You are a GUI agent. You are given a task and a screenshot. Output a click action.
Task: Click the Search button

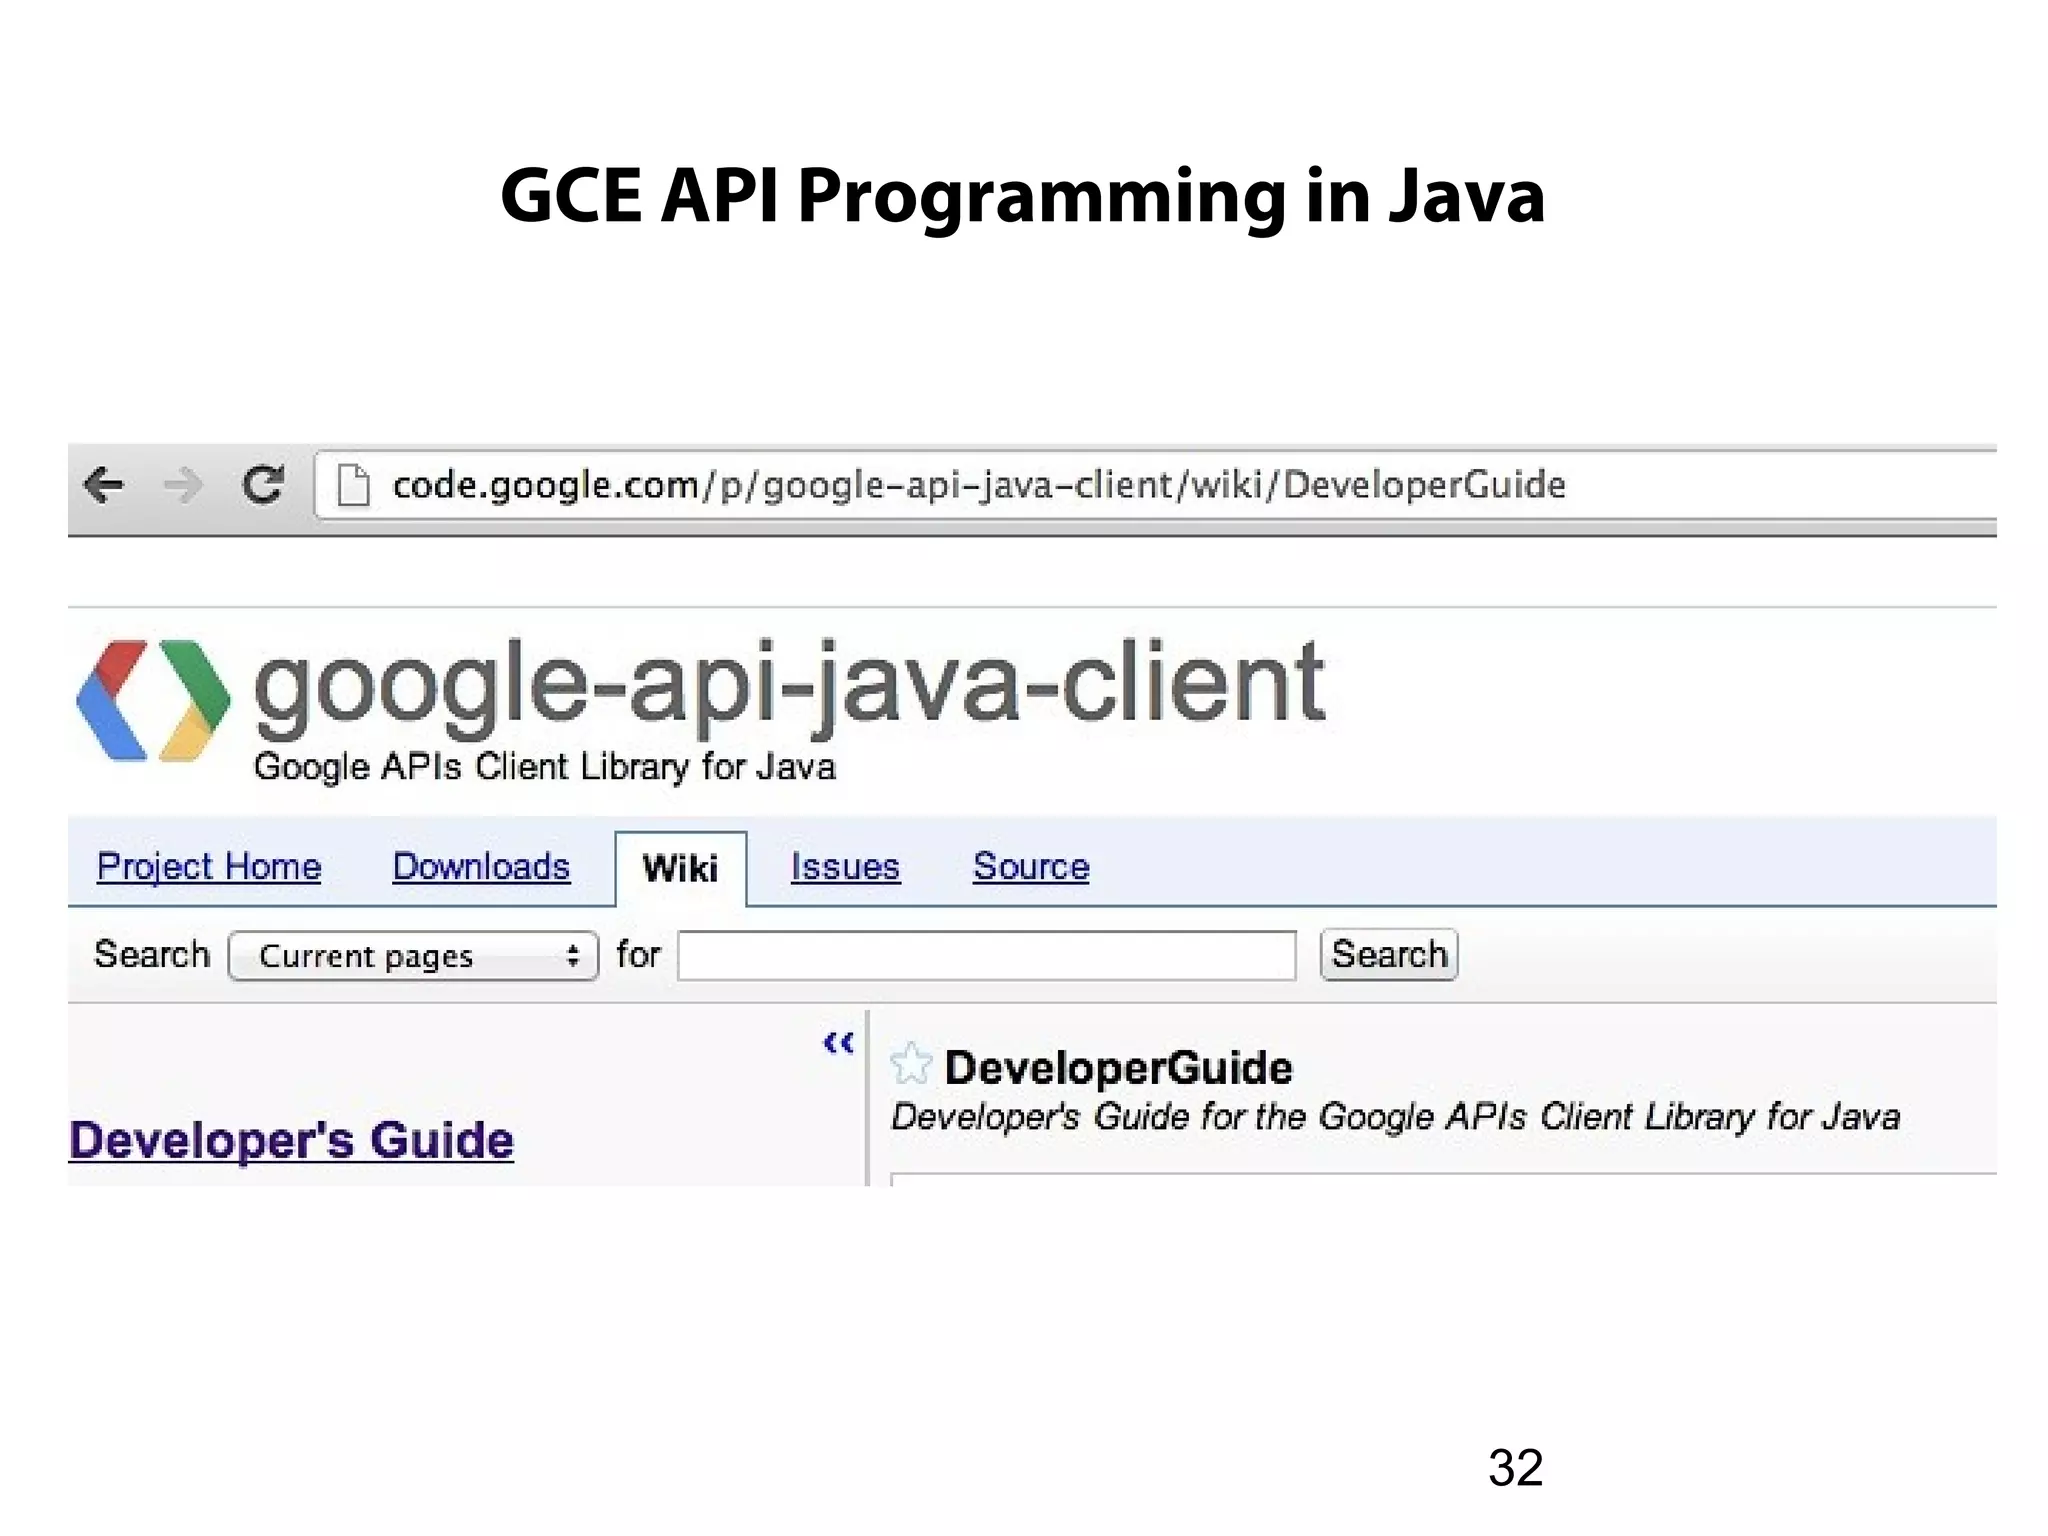point(1389,955)
